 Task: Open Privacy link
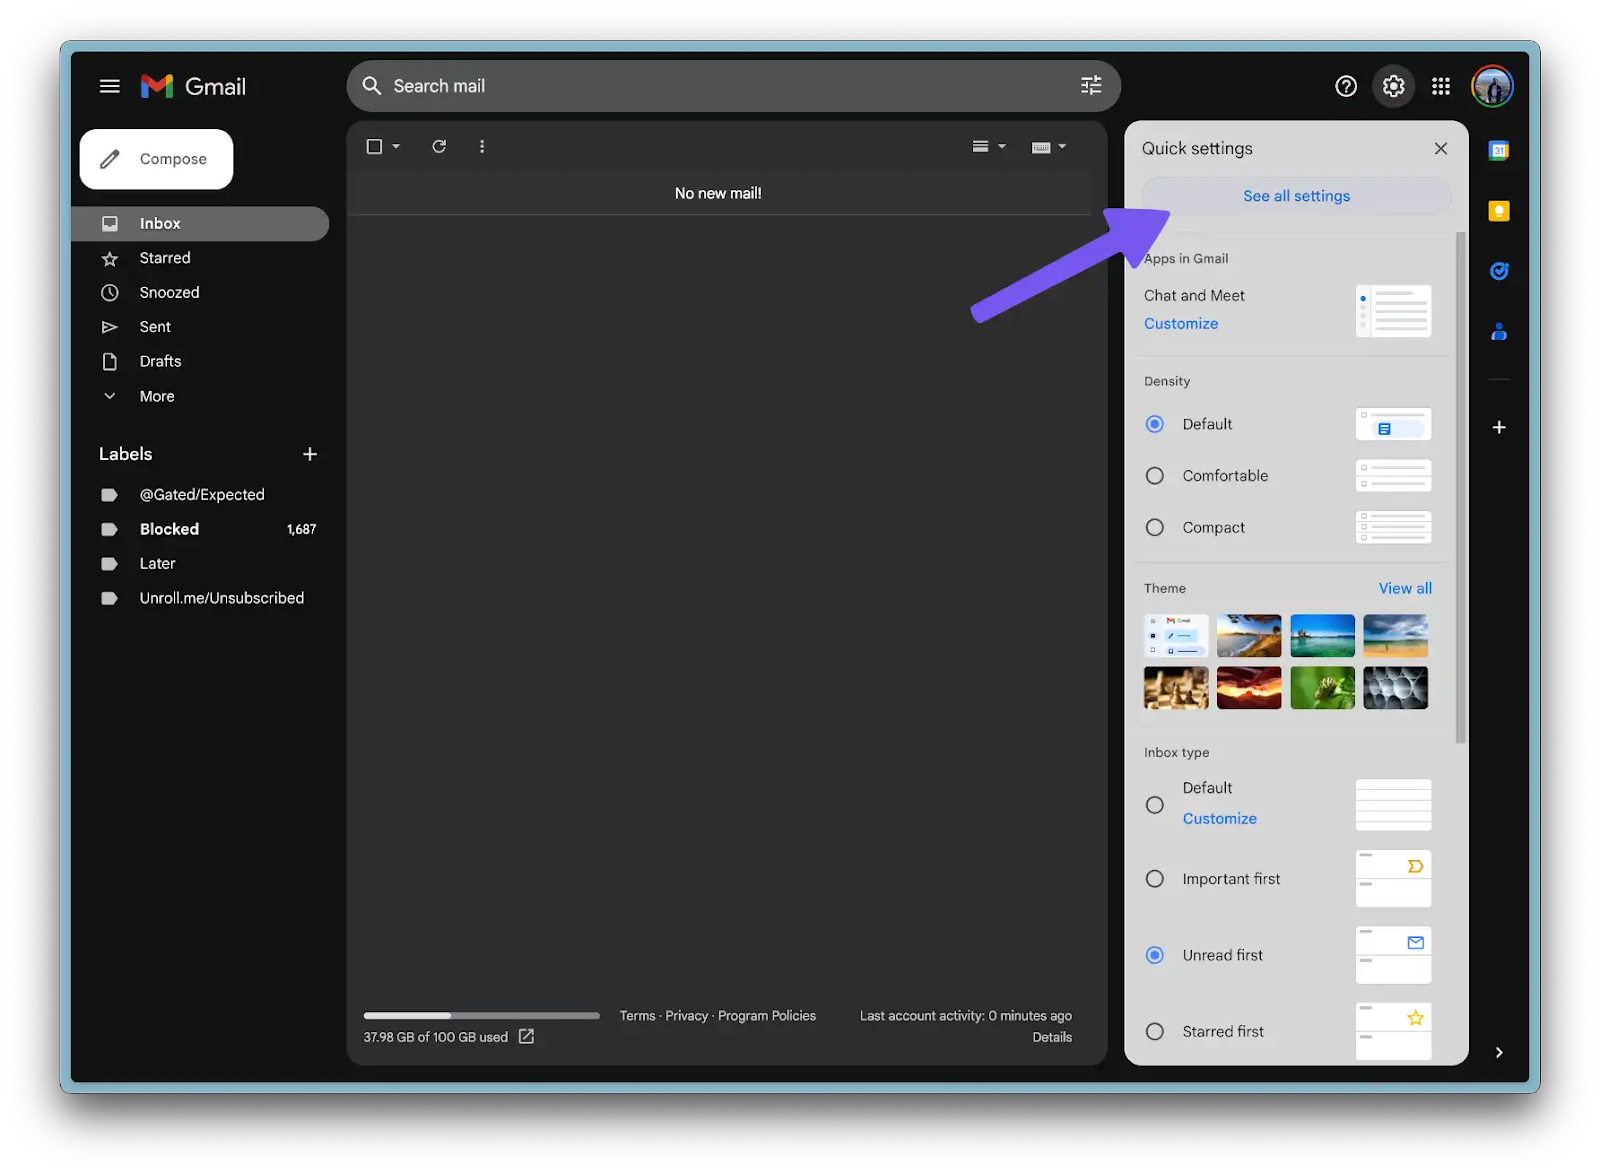[x=686, y=1016]
